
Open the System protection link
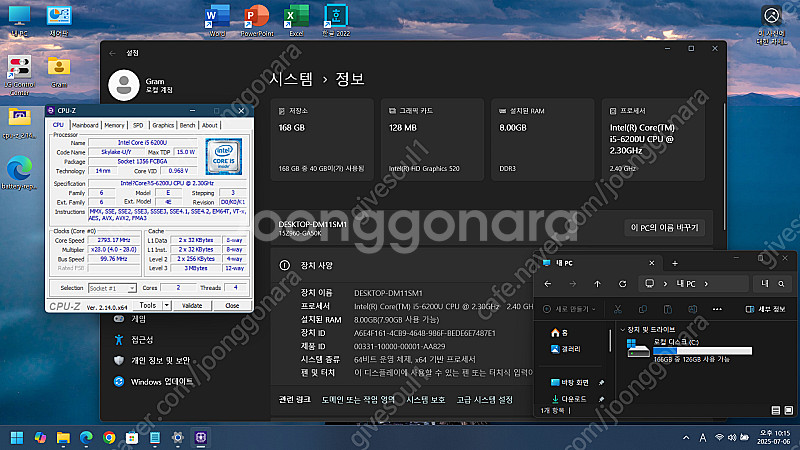[x=426, y=400]
